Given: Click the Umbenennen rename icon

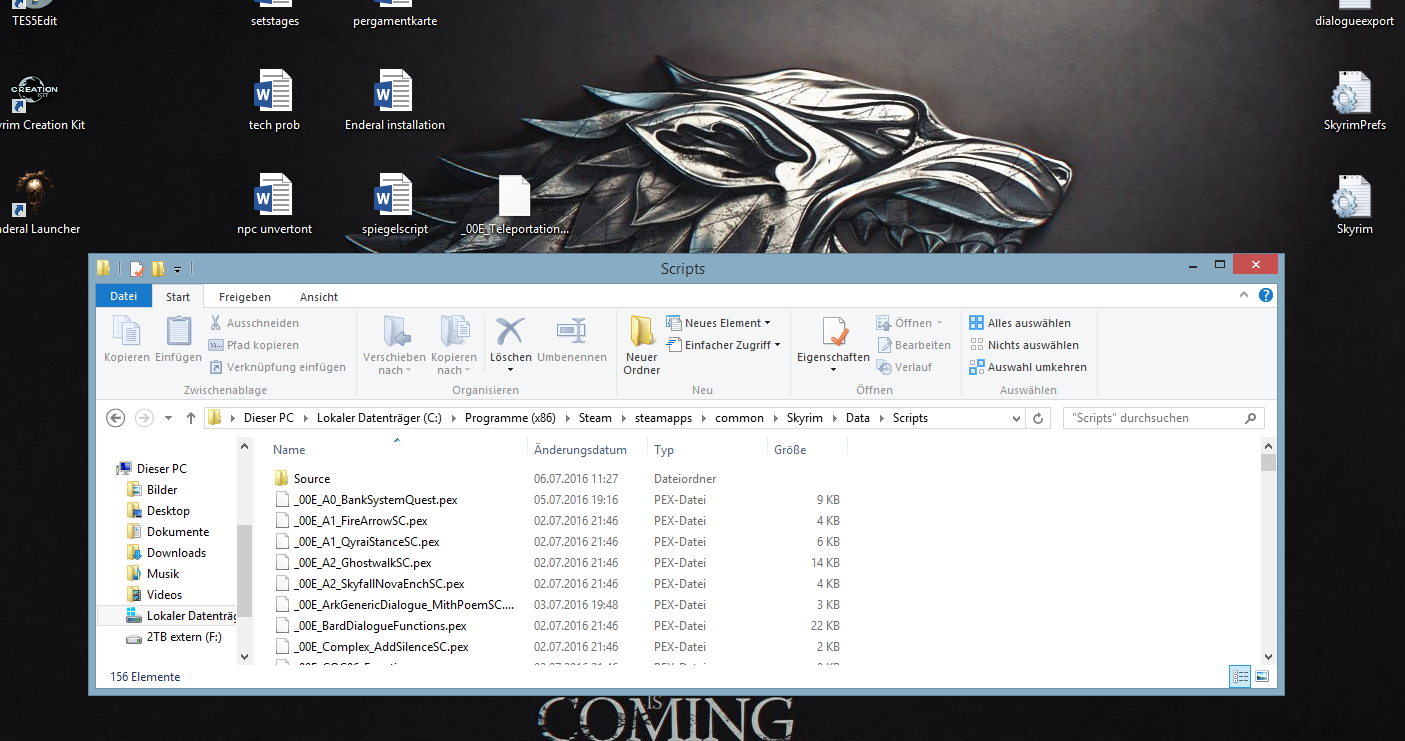Looking at the screenshot, I should 571,333.
